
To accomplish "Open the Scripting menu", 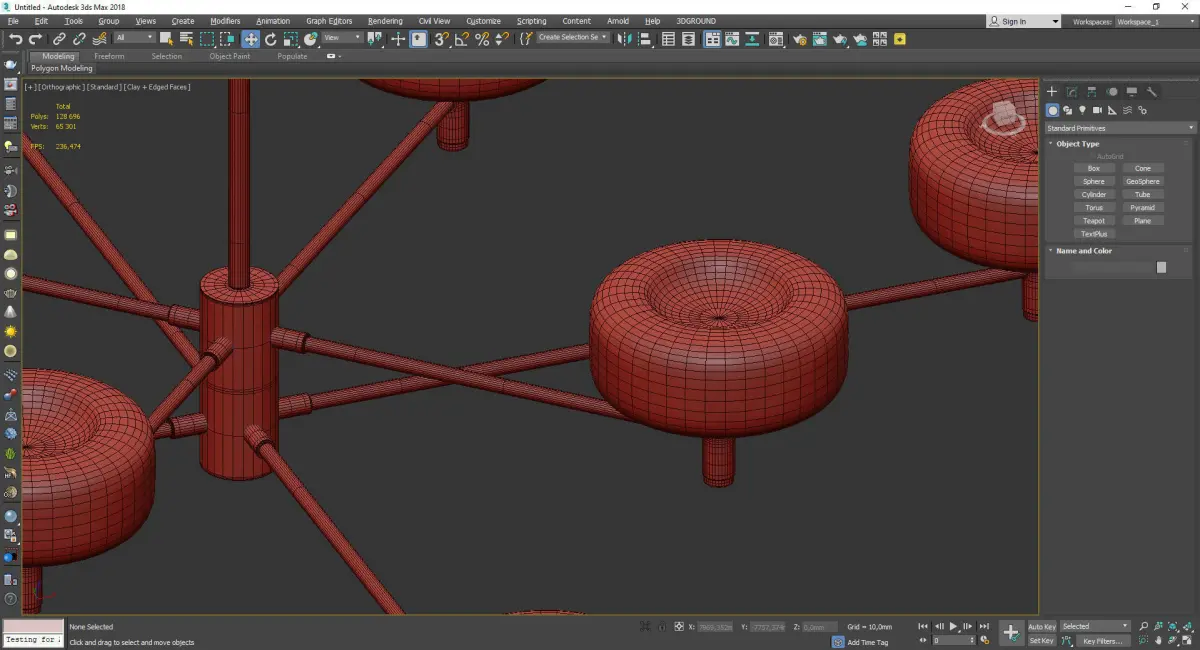I will 531,21.
